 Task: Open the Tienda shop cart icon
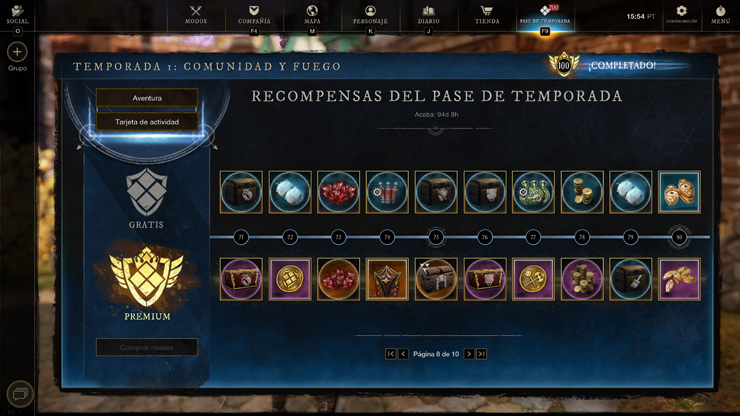pyautogui.click(x=487, y=10)
